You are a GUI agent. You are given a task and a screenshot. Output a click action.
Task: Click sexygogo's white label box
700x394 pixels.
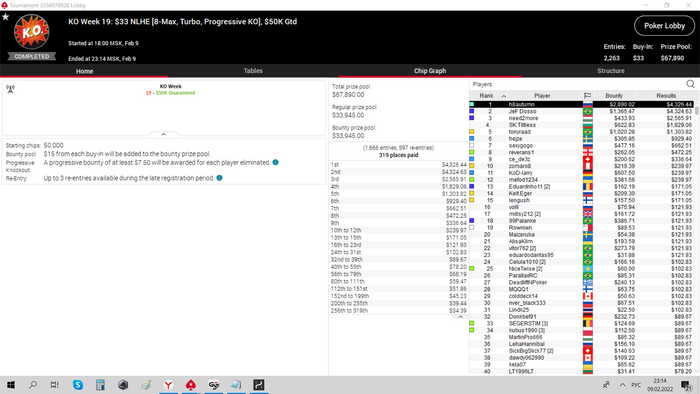(x=471, y=145)
